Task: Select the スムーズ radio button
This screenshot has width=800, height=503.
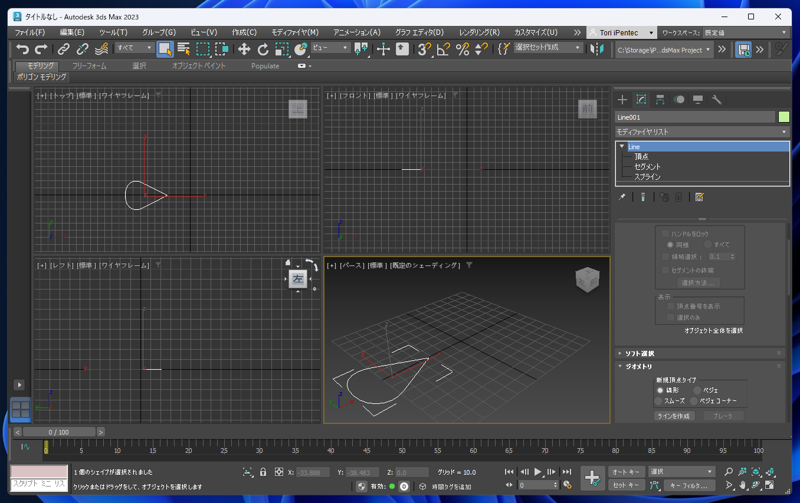Action: click(659, 401)
